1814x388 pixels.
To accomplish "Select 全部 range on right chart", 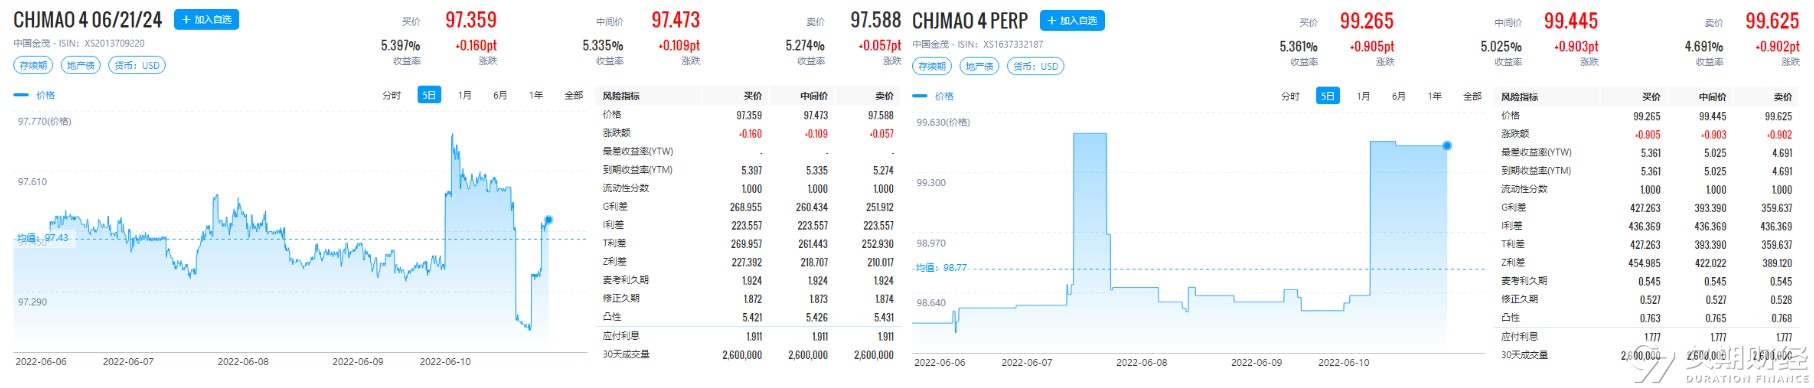I will coord(1472,96).
